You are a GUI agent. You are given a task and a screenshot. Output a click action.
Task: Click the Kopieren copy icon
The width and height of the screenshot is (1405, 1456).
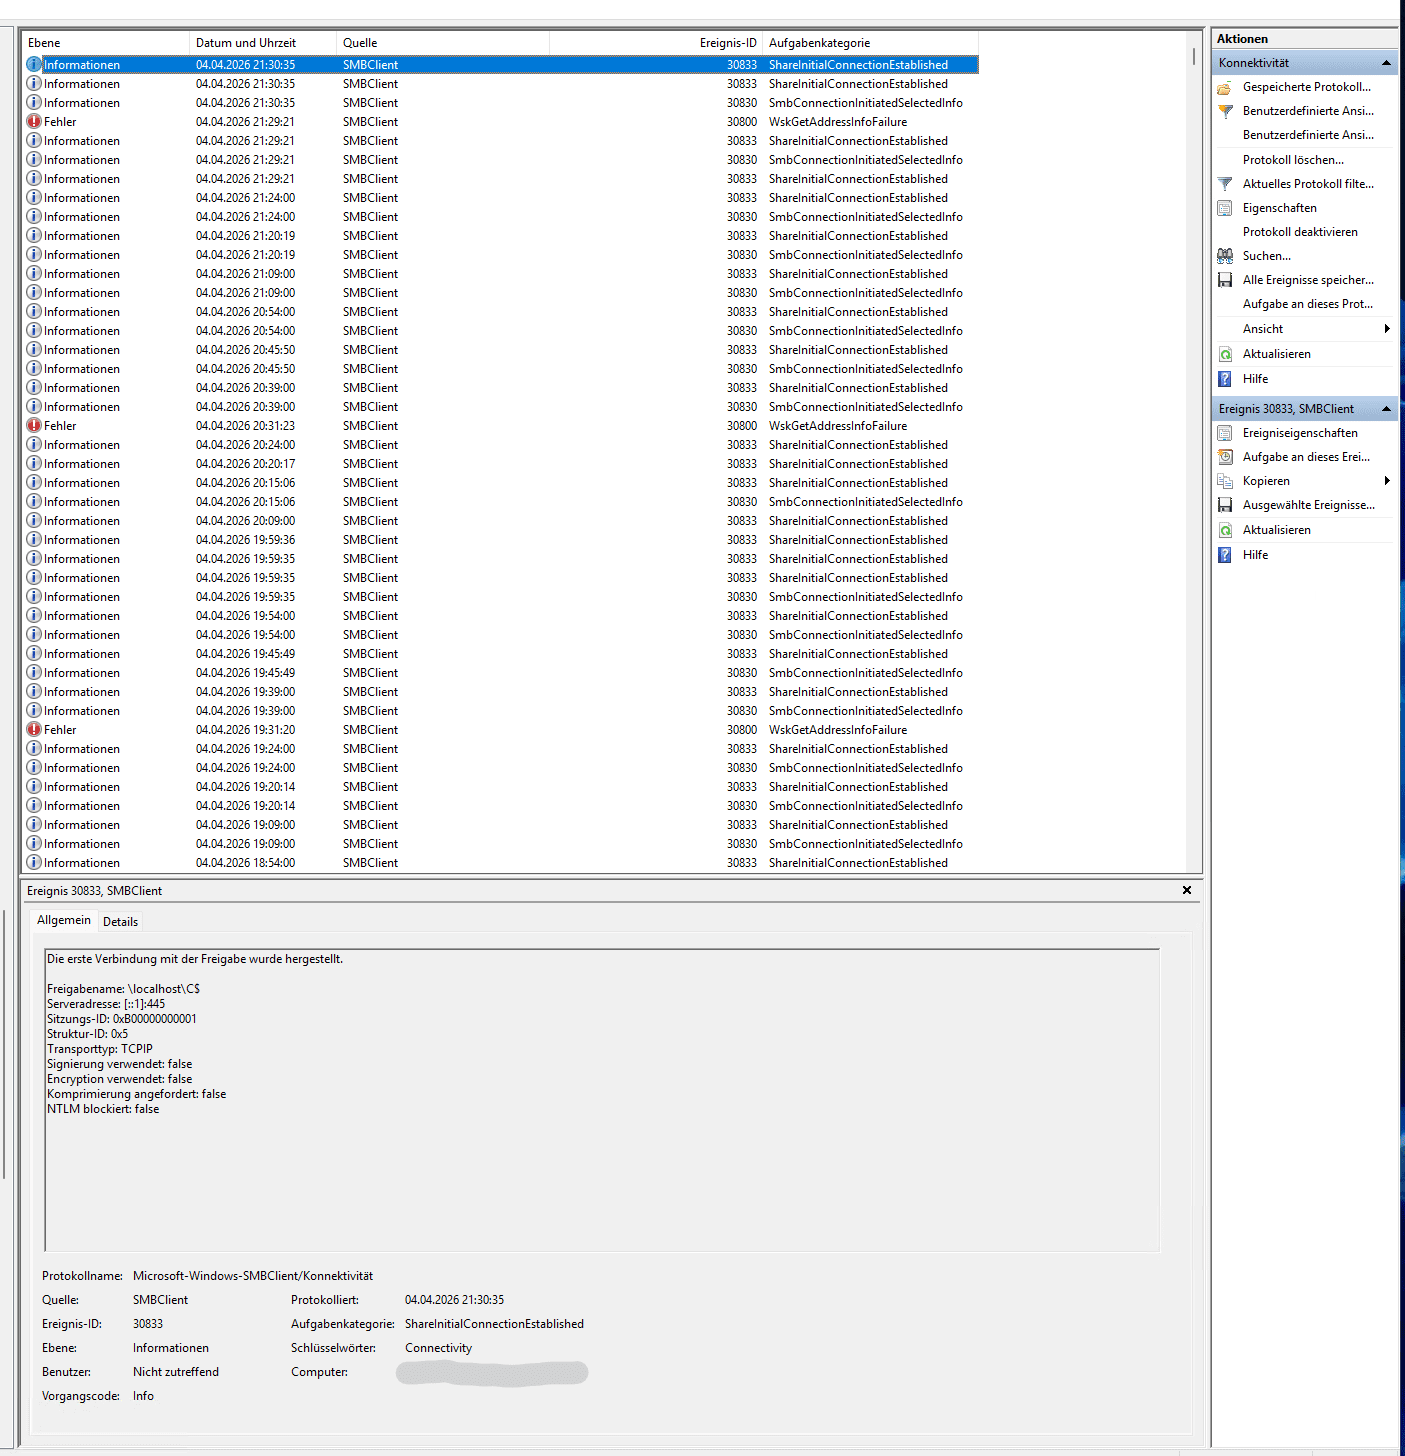coord(1224,481)
